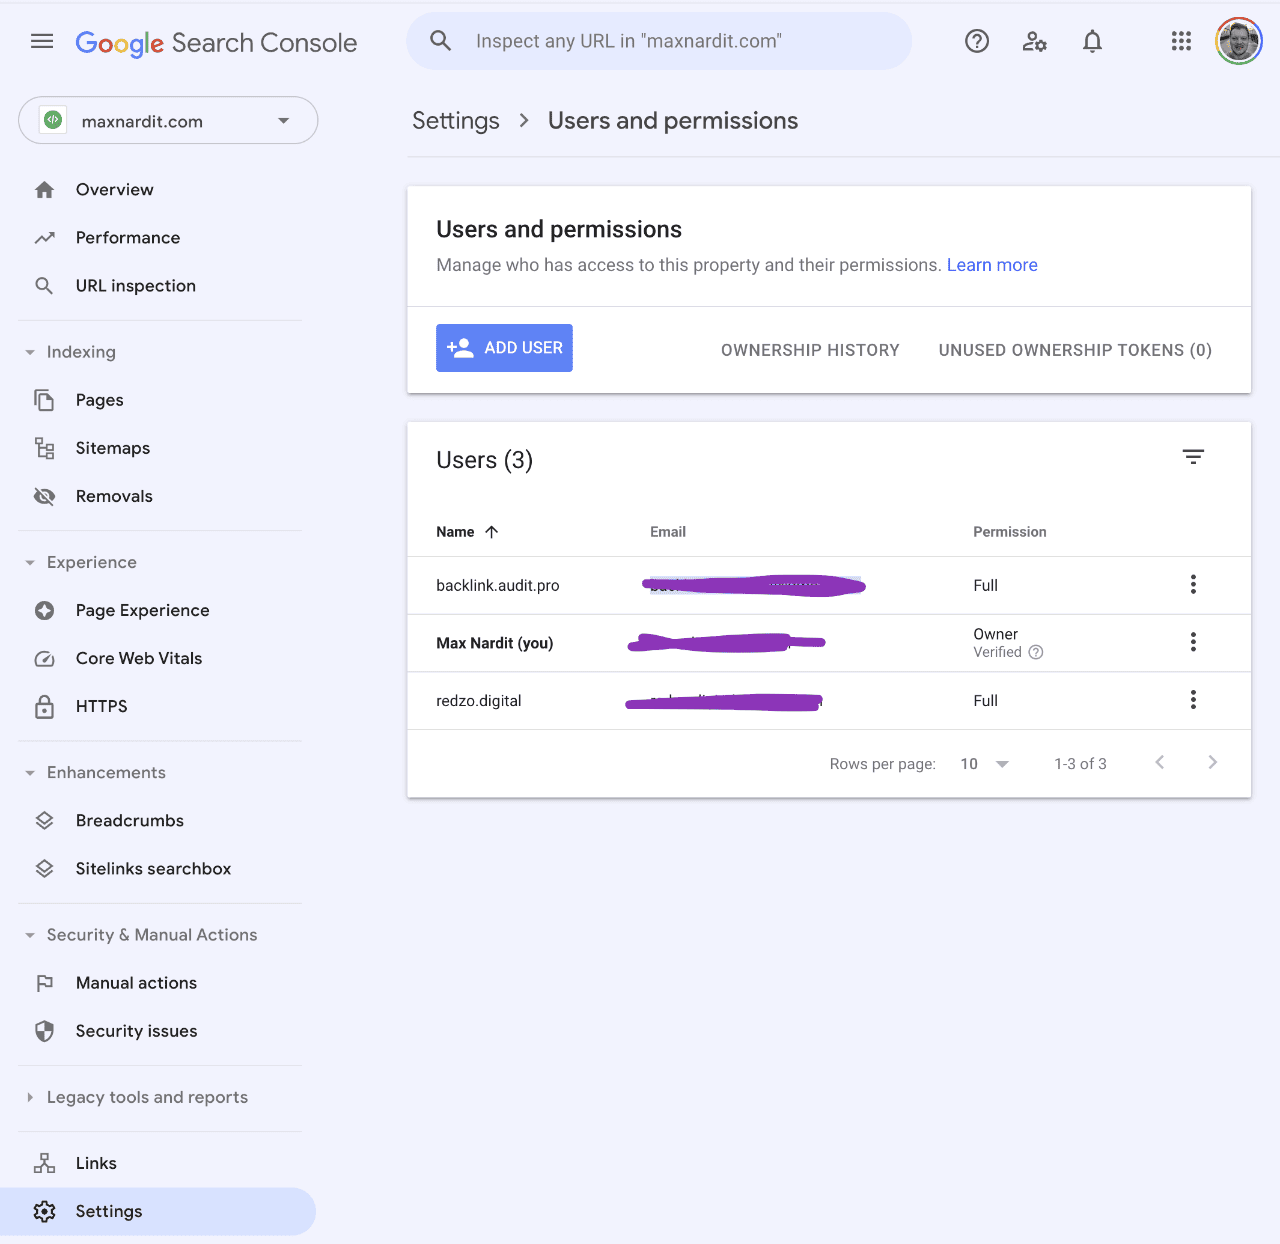Image resolution: width=1280 pixels, height=1244 pixels.
Task: Click the Sitelinks searchbox layers icon
Action: click(x=44, y=868)
